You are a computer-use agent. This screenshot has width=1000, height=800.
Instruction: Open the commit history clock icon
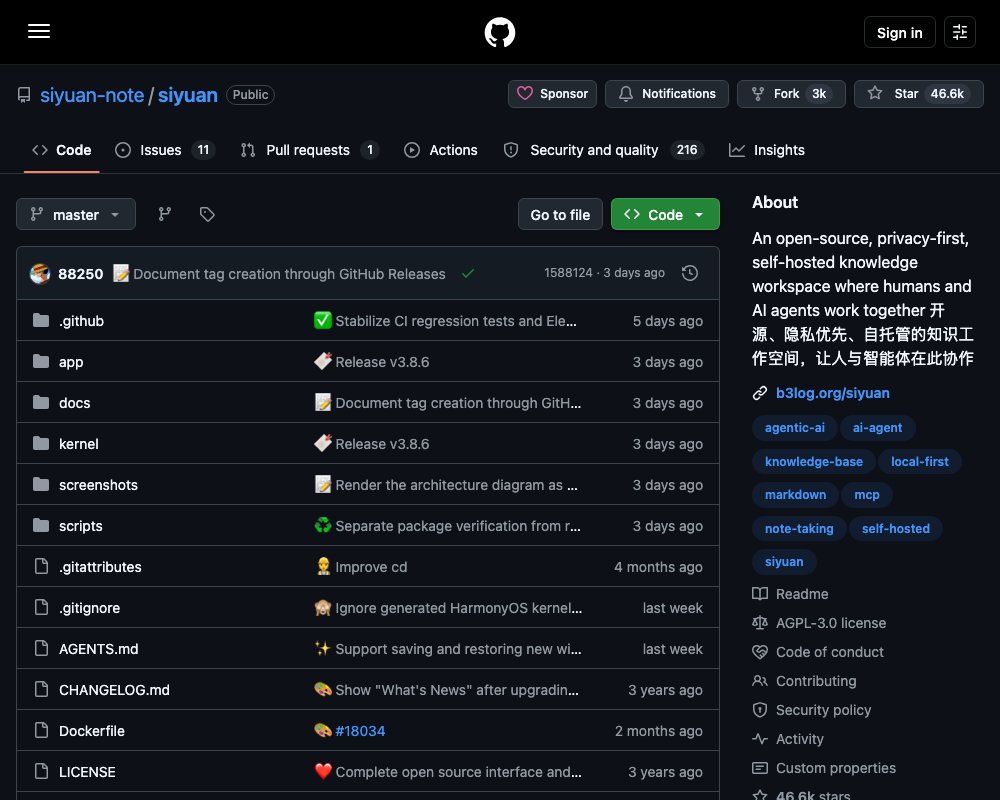(689, 273)
